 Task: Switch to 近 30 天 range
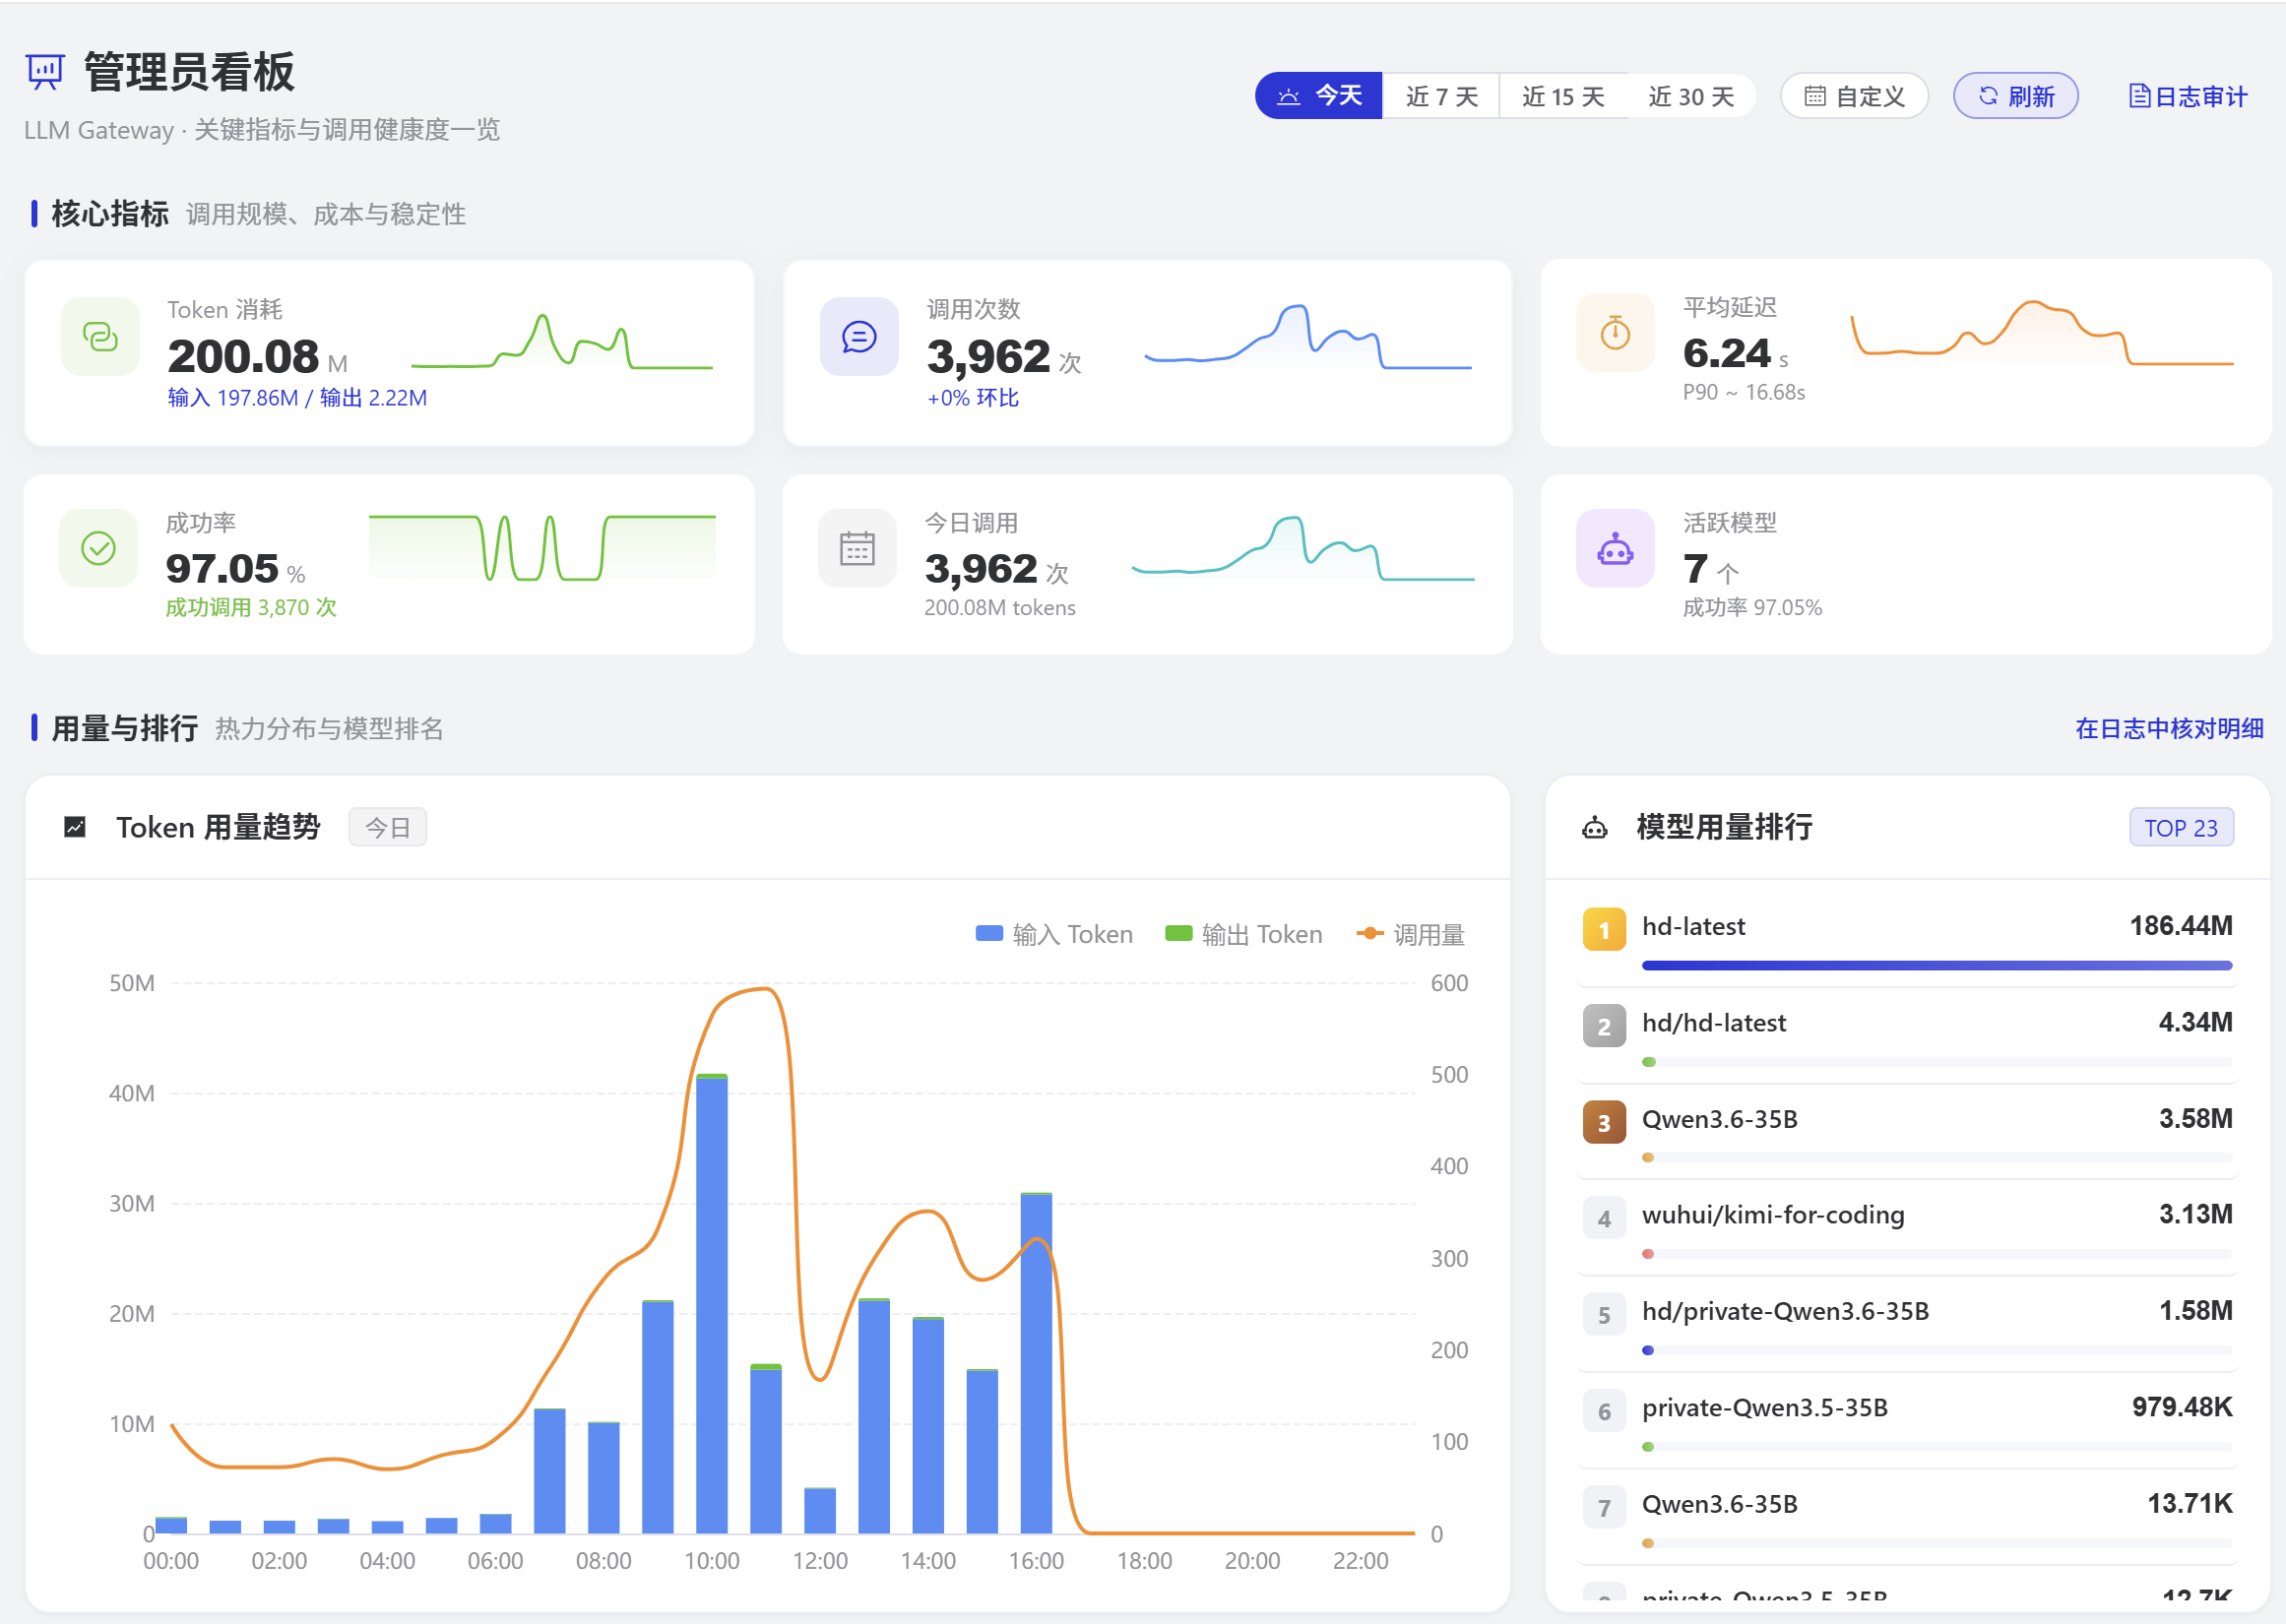(1690, 96)
